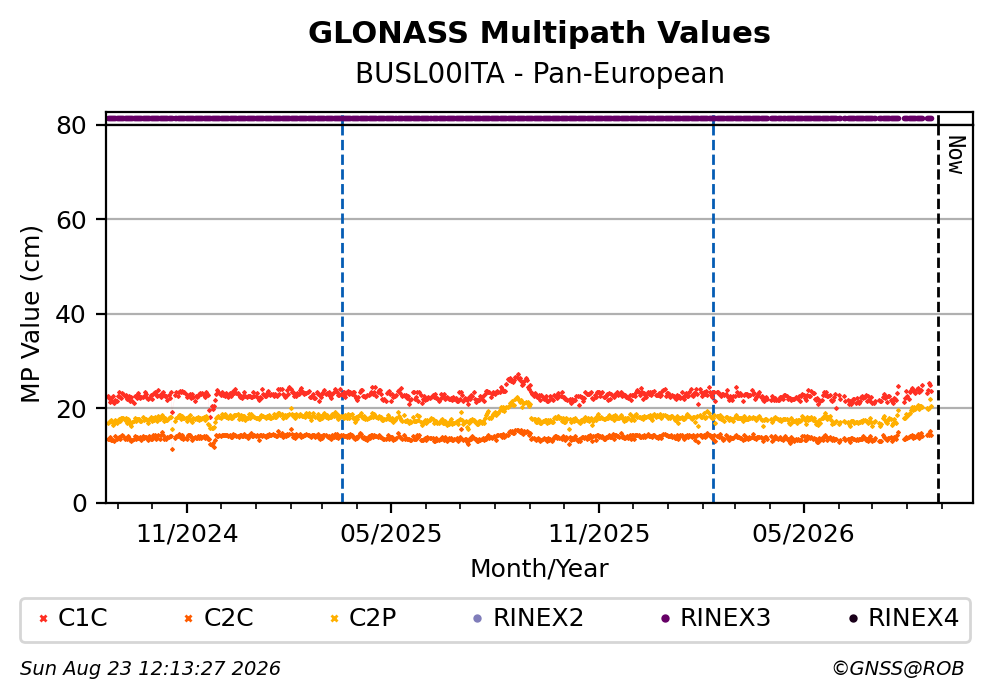This screenshot has height=699, width=993.
Task: Click the 05/2026 x-axis tick label
Action: 803,534
